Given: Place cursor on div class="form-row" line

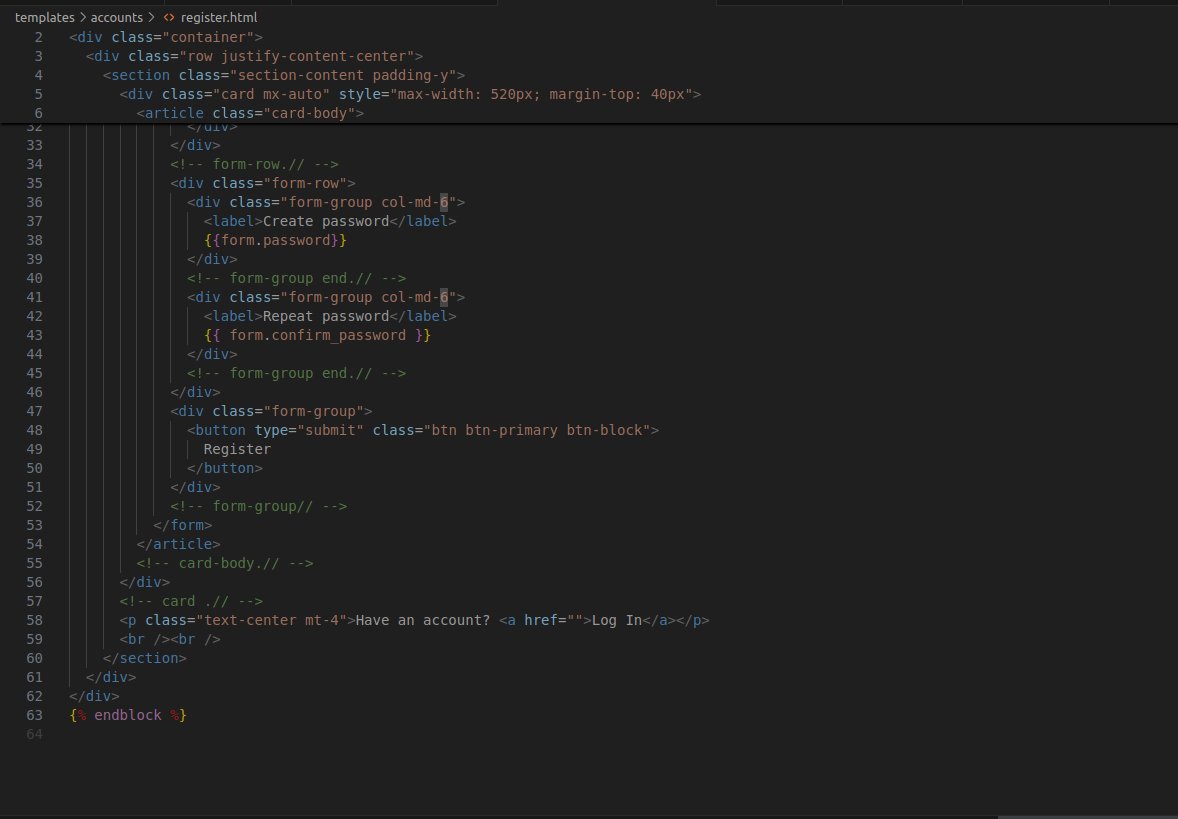Looking at the screenshot, I should click(x=263, y=183).
